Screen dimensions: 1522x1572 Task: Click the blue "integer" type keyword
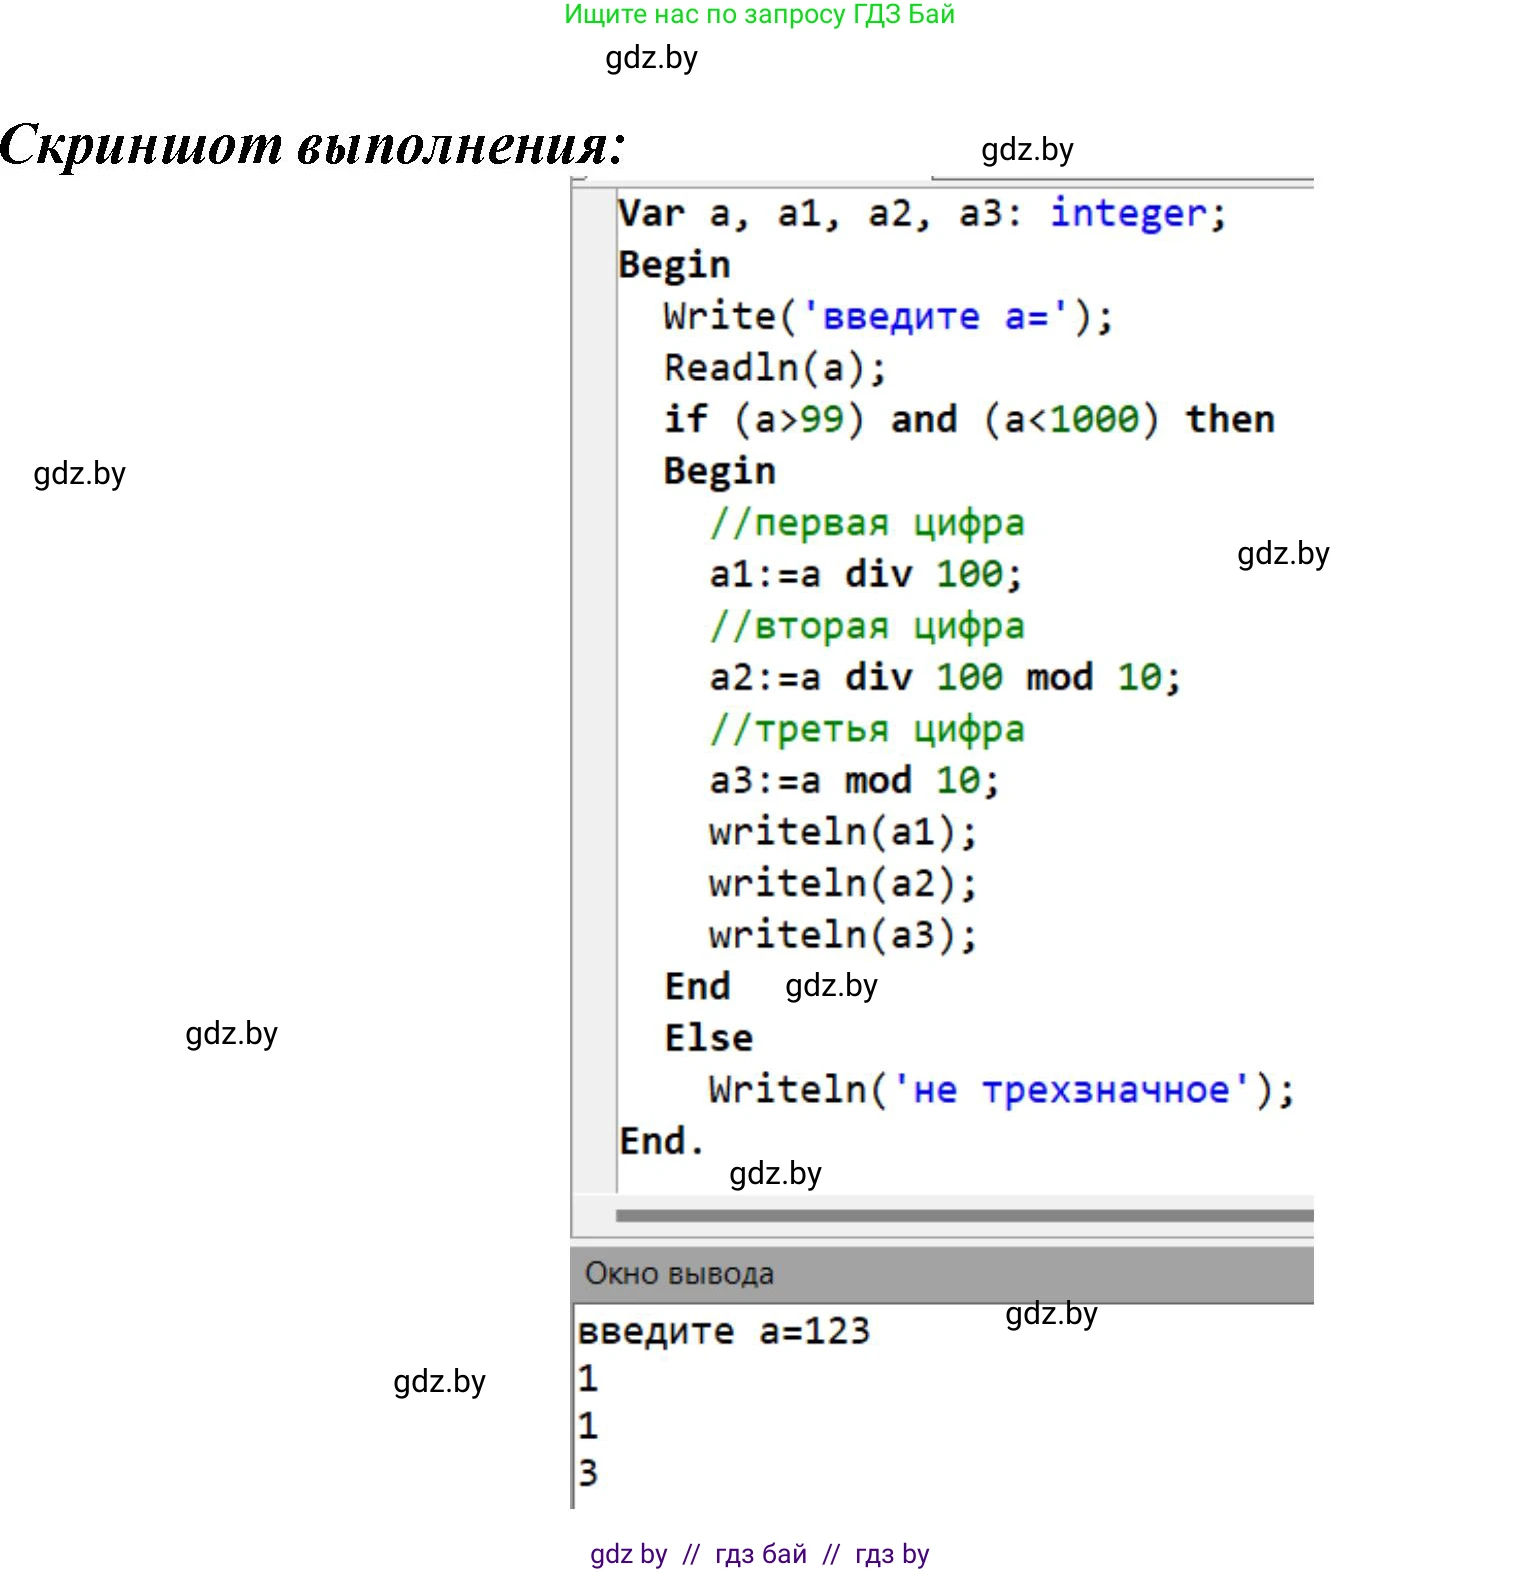(x=1127, y=214)
